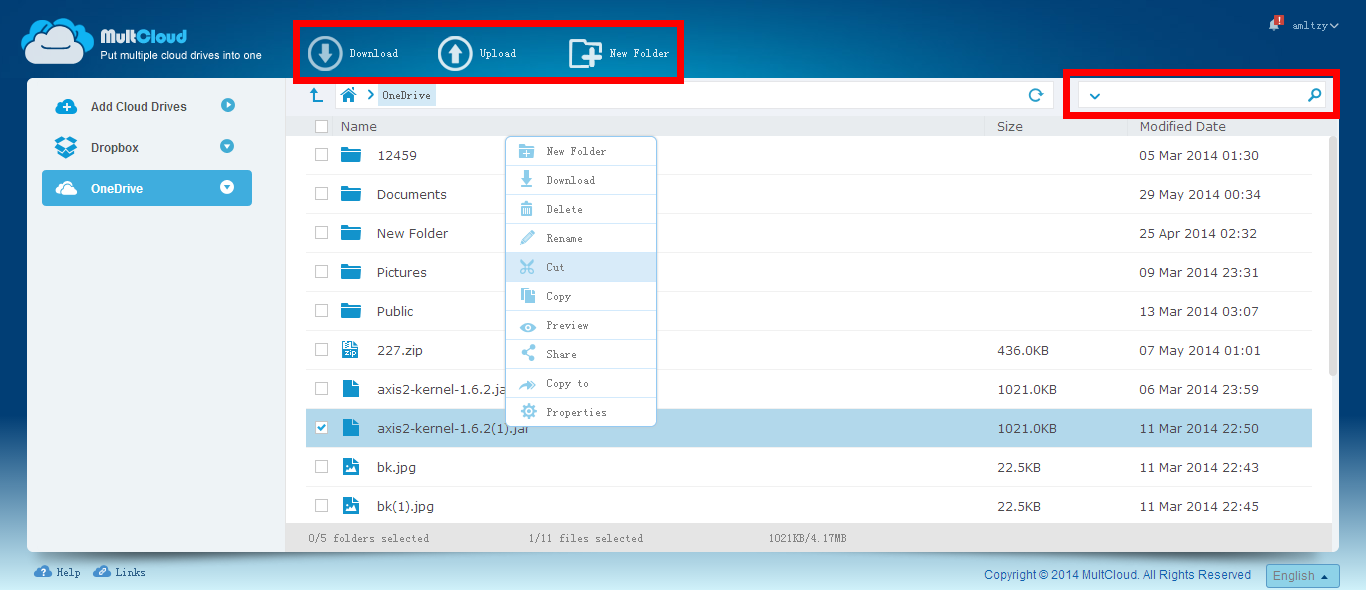Screen dimensions: 1366x590
Task: Choose Share from context menu
Action: tap(581, 354)
